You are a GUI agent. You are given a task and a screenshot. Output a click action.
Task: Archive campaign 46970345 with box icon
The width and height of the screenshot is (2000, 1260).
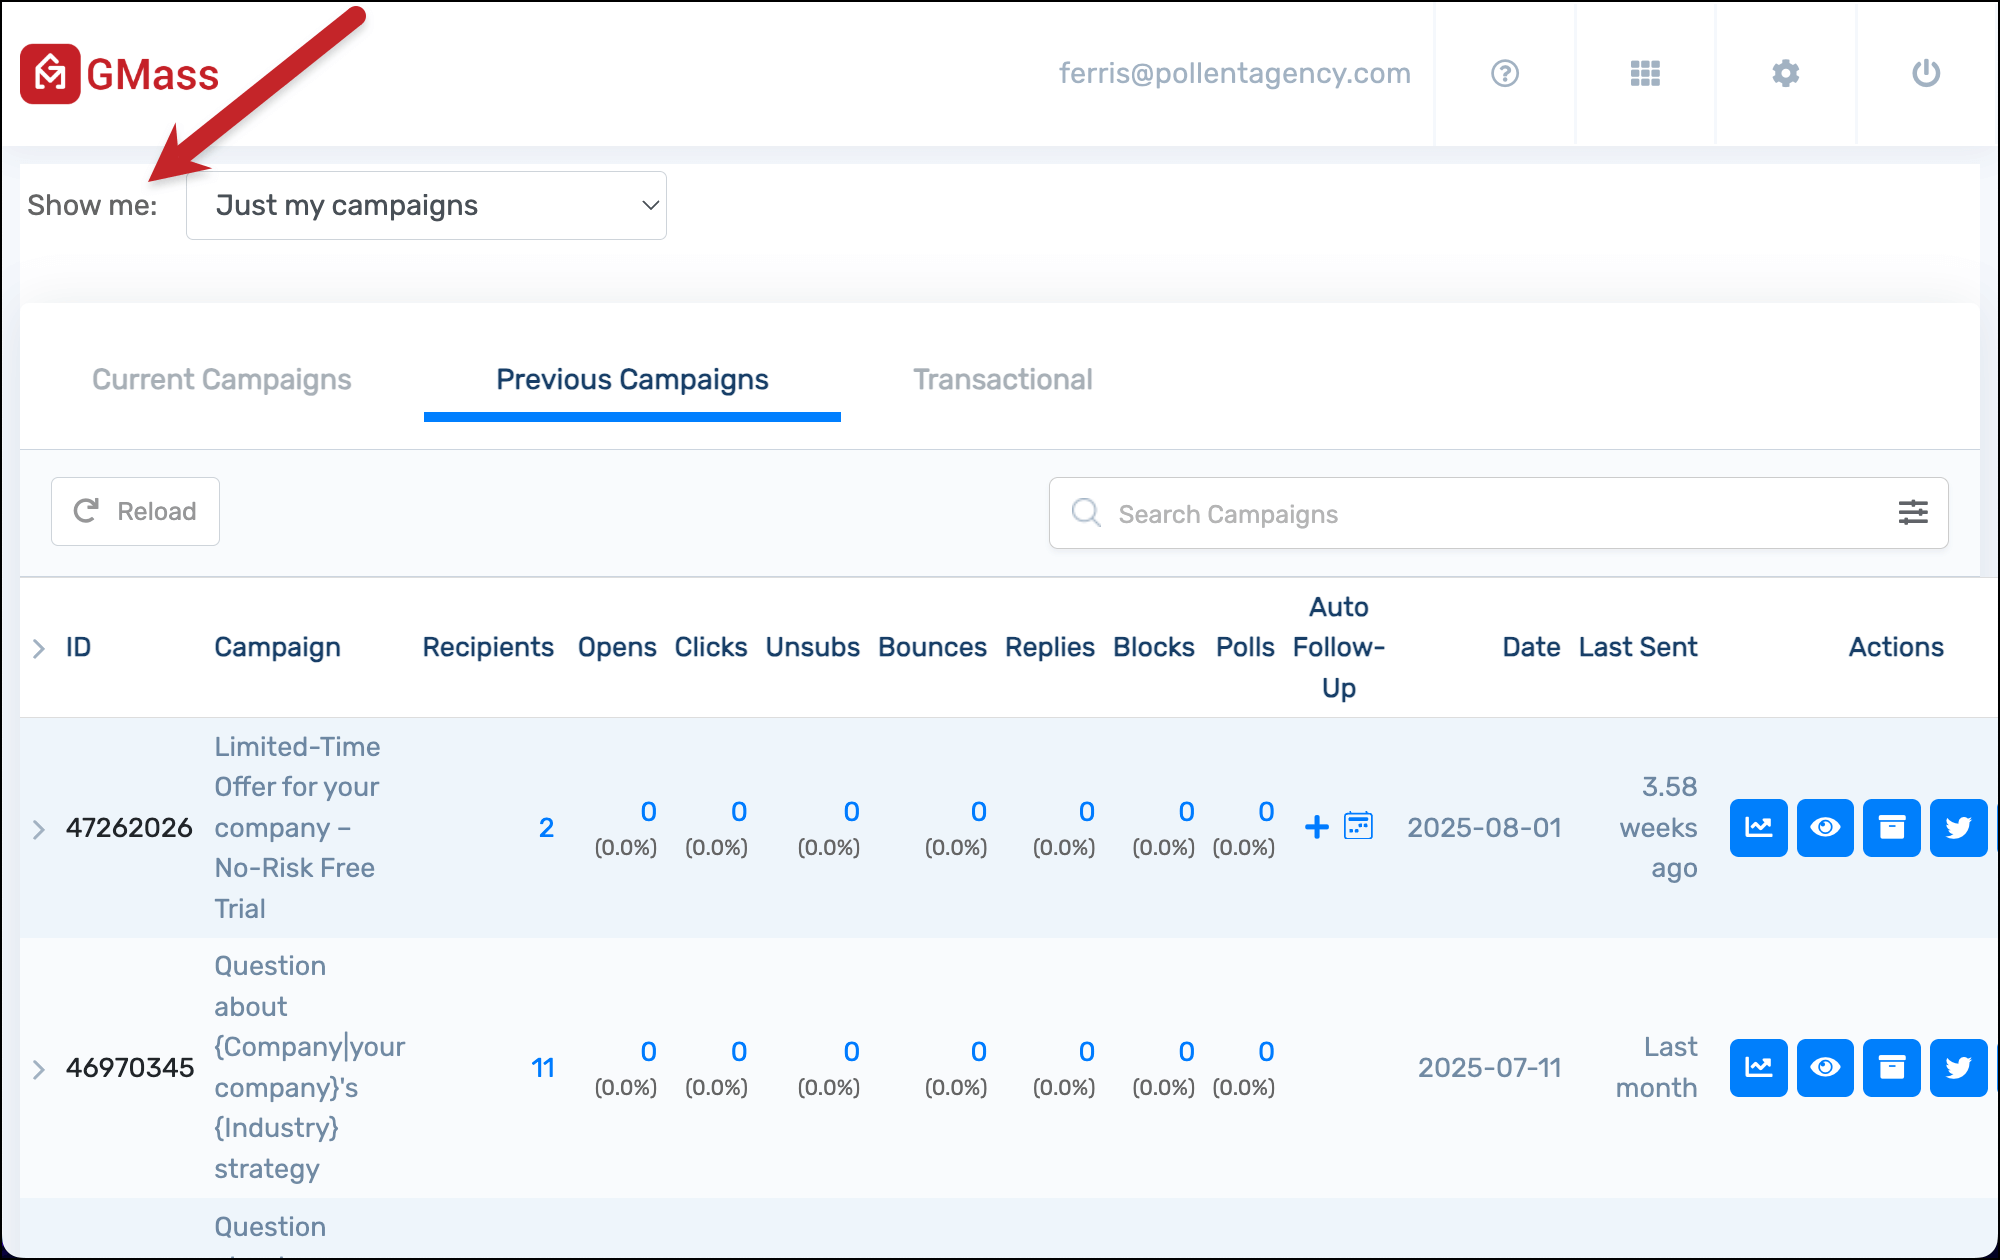[1891, 1068]
